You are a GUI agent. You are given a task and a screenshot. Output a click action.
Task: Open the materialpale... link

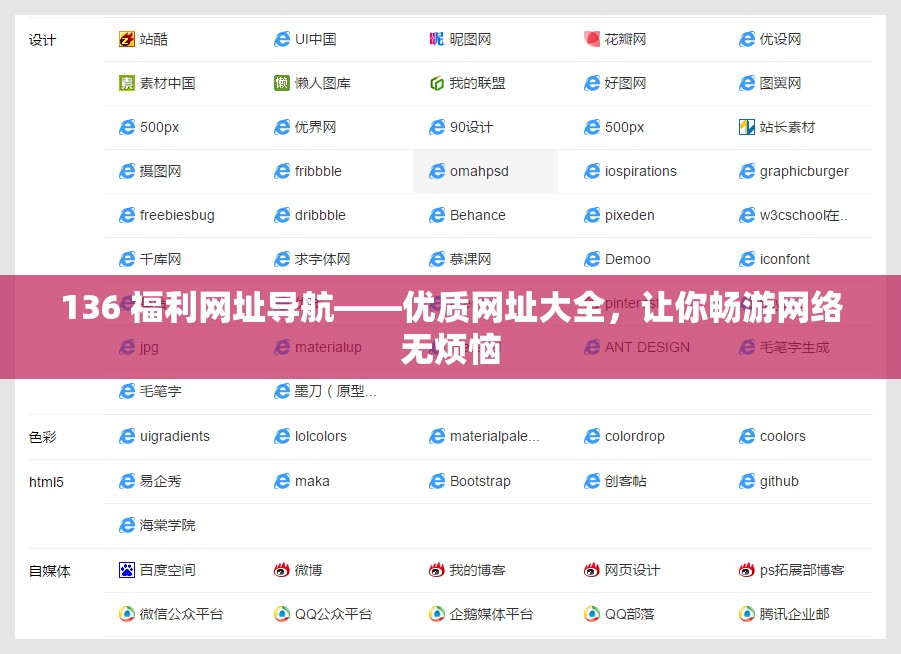[x=495, y=436]
